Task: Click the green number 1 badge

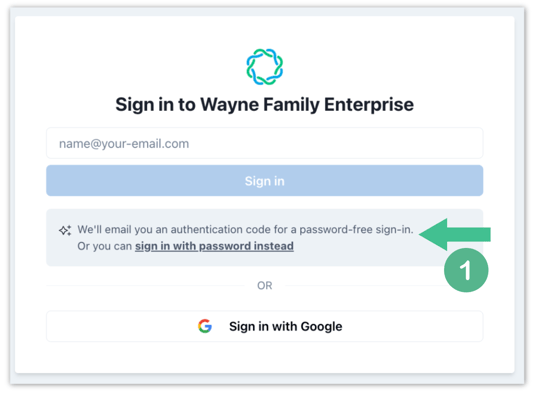Action: coord(466,270)
